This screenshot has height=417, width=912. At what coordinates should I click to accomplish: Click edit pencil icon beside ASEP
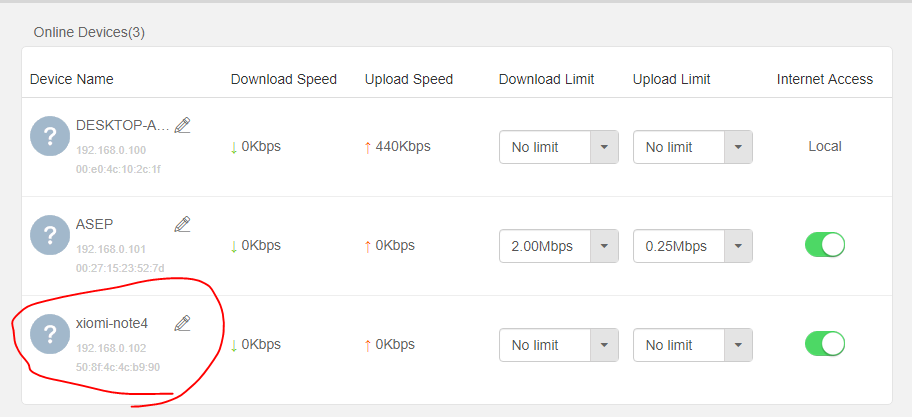(x=182, y=224)
